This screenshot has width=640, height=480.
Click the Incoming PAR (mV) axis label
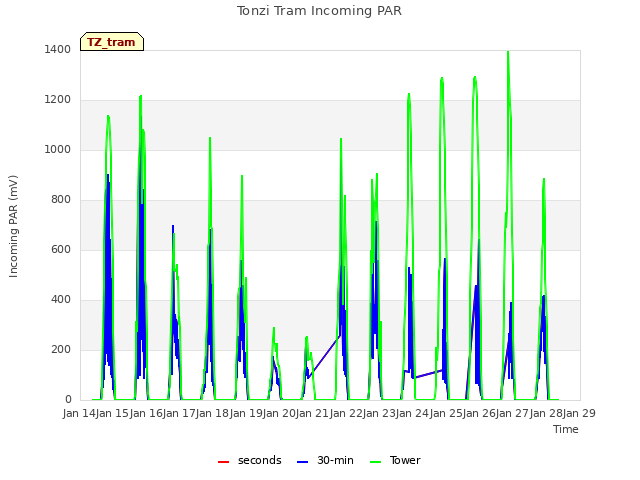click(x=13, y=227)
